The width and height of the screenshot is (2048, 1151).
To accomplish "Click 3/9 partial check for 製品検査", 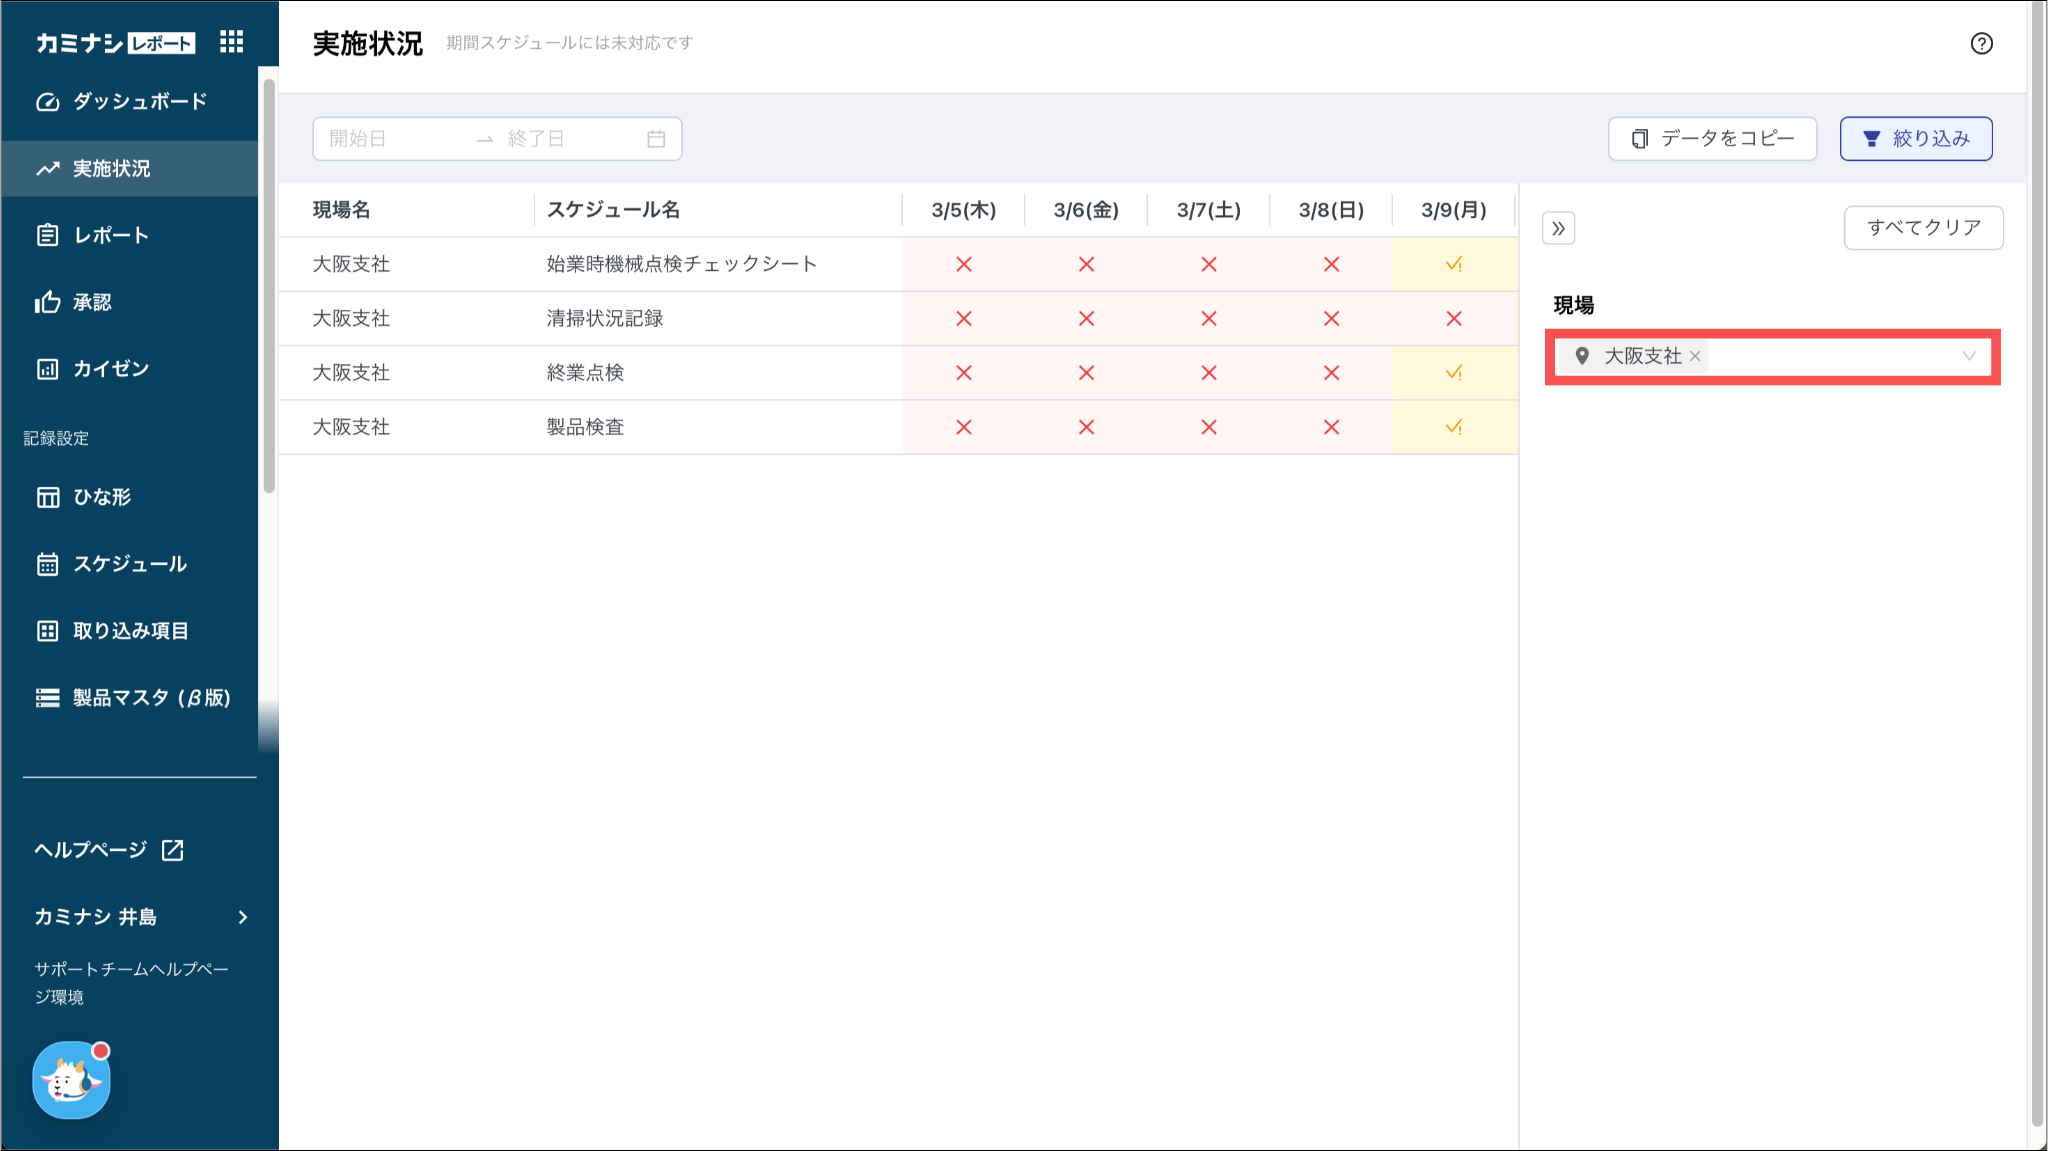I will pyautogui.click(x=1453, y=427).
